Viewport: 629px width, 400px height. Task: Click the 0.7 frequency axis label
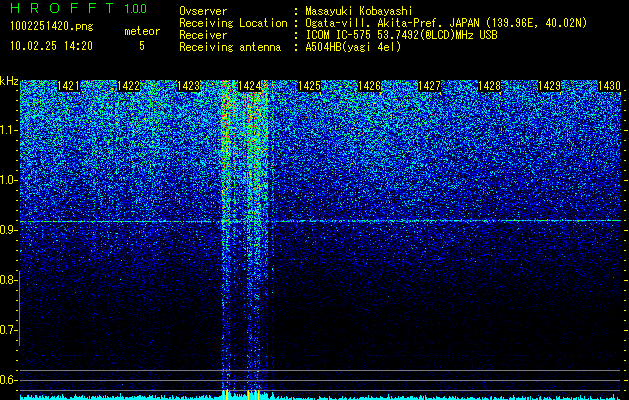pyautogui.click(x=8, y=330)
